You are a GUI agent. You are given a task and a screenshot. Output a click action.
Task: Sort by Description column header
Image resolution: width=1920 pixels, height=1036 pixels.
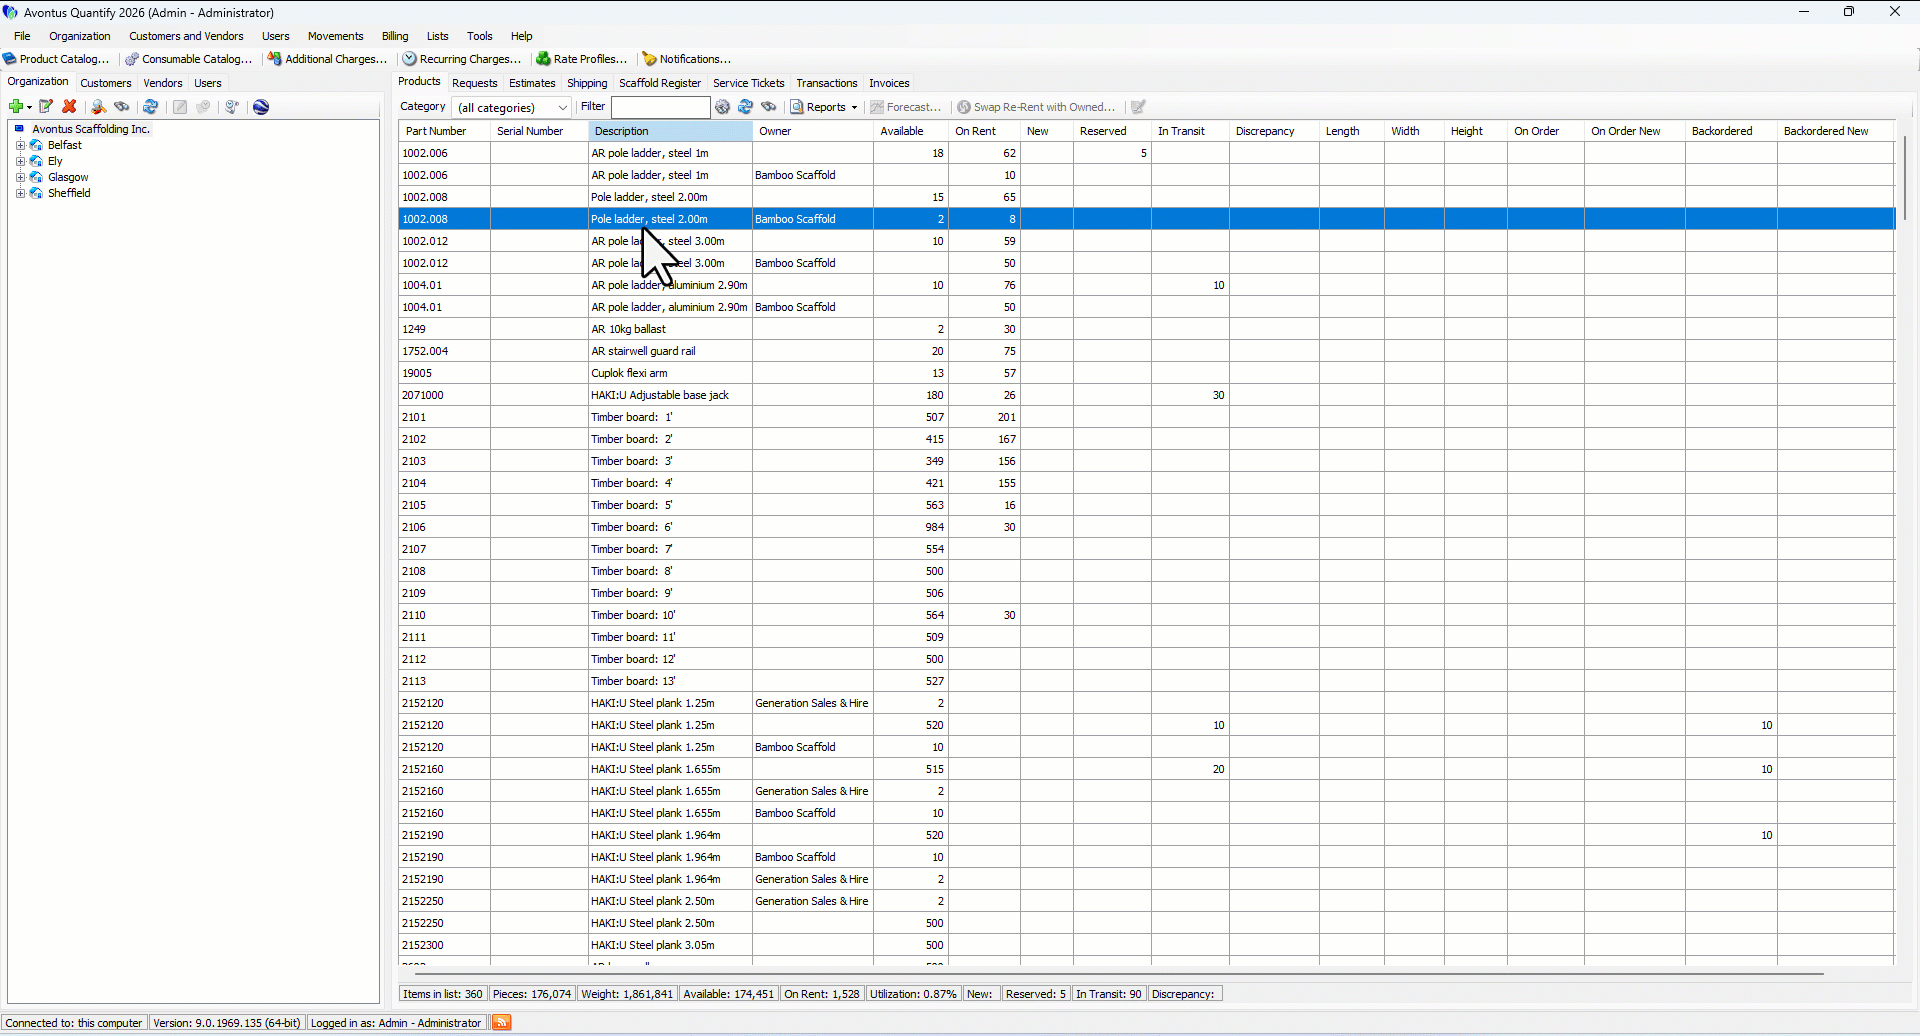click(x=670, y=131)
